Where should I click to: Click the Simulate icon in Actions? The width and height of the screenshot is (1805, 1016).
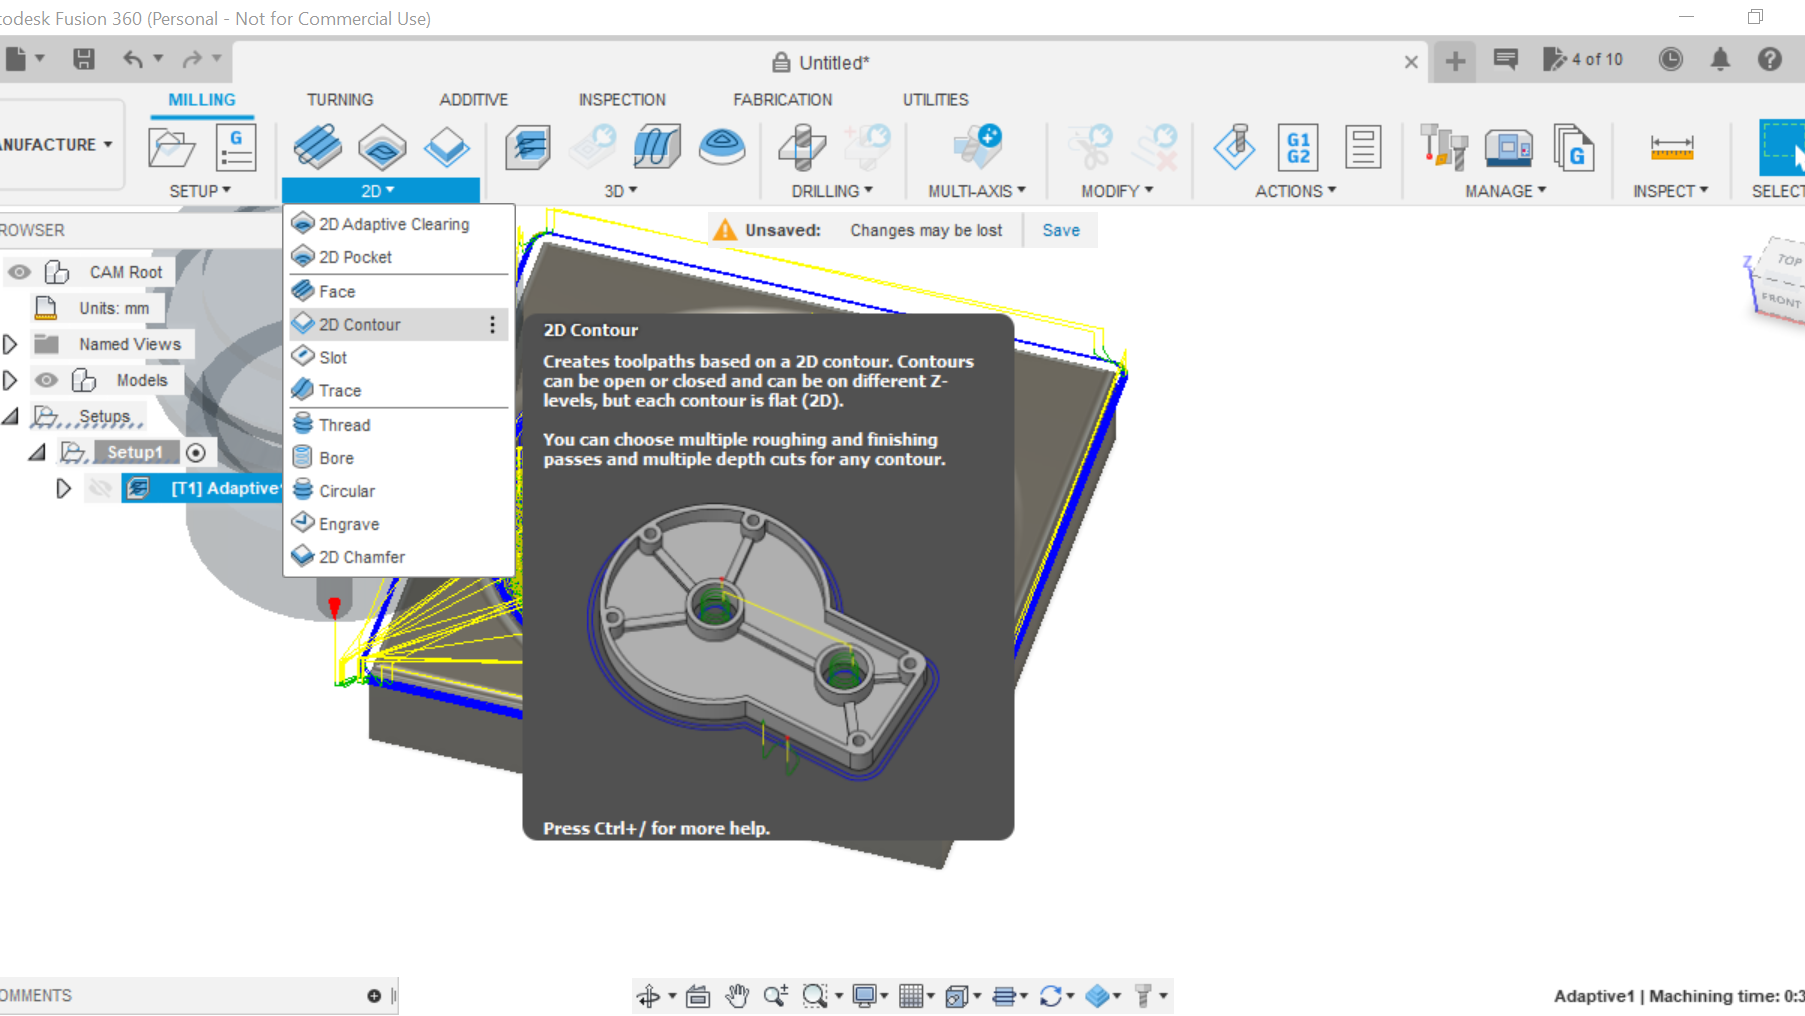tap(1235, 147)
